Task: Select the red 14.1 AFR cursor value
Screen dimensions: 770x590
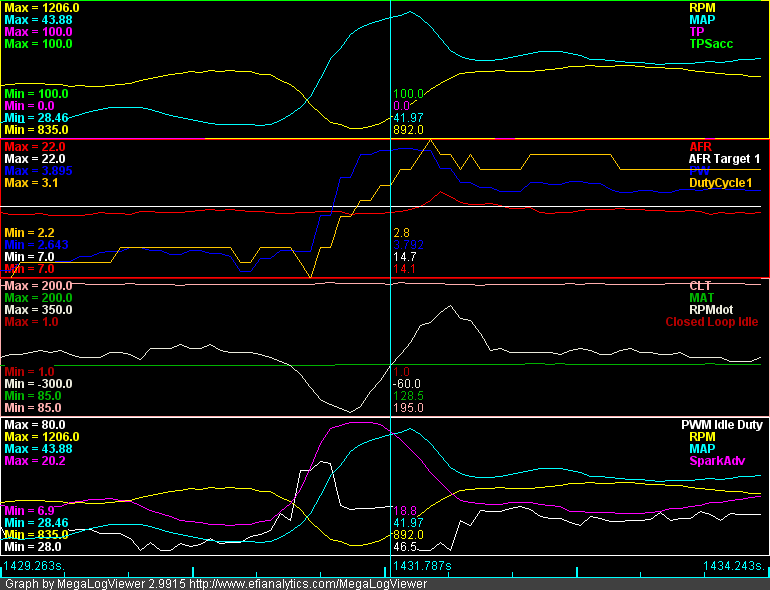Action: click(405, 269)
